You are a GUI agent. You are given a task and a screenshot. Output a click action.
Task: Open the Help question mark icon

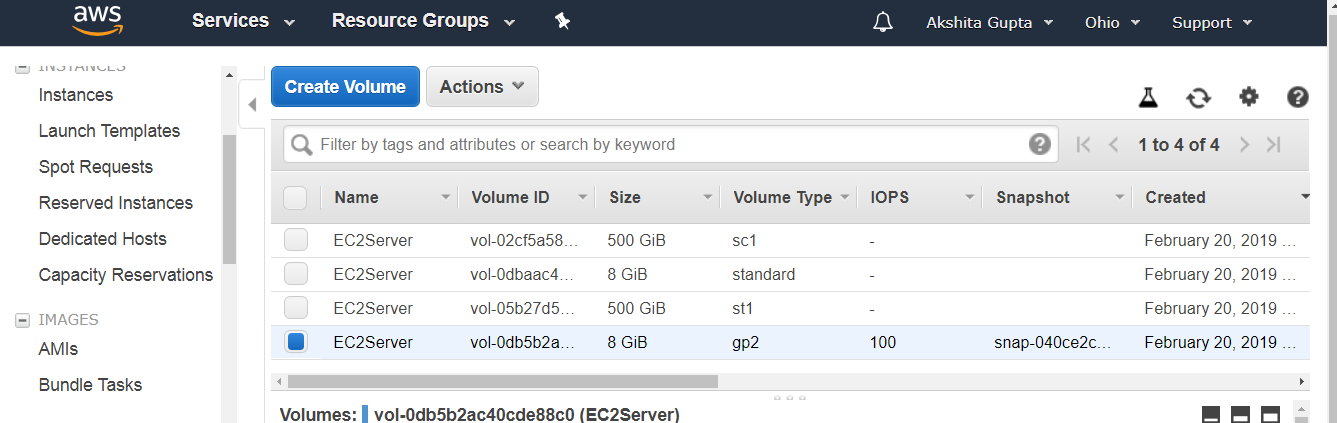(1298, 97)
